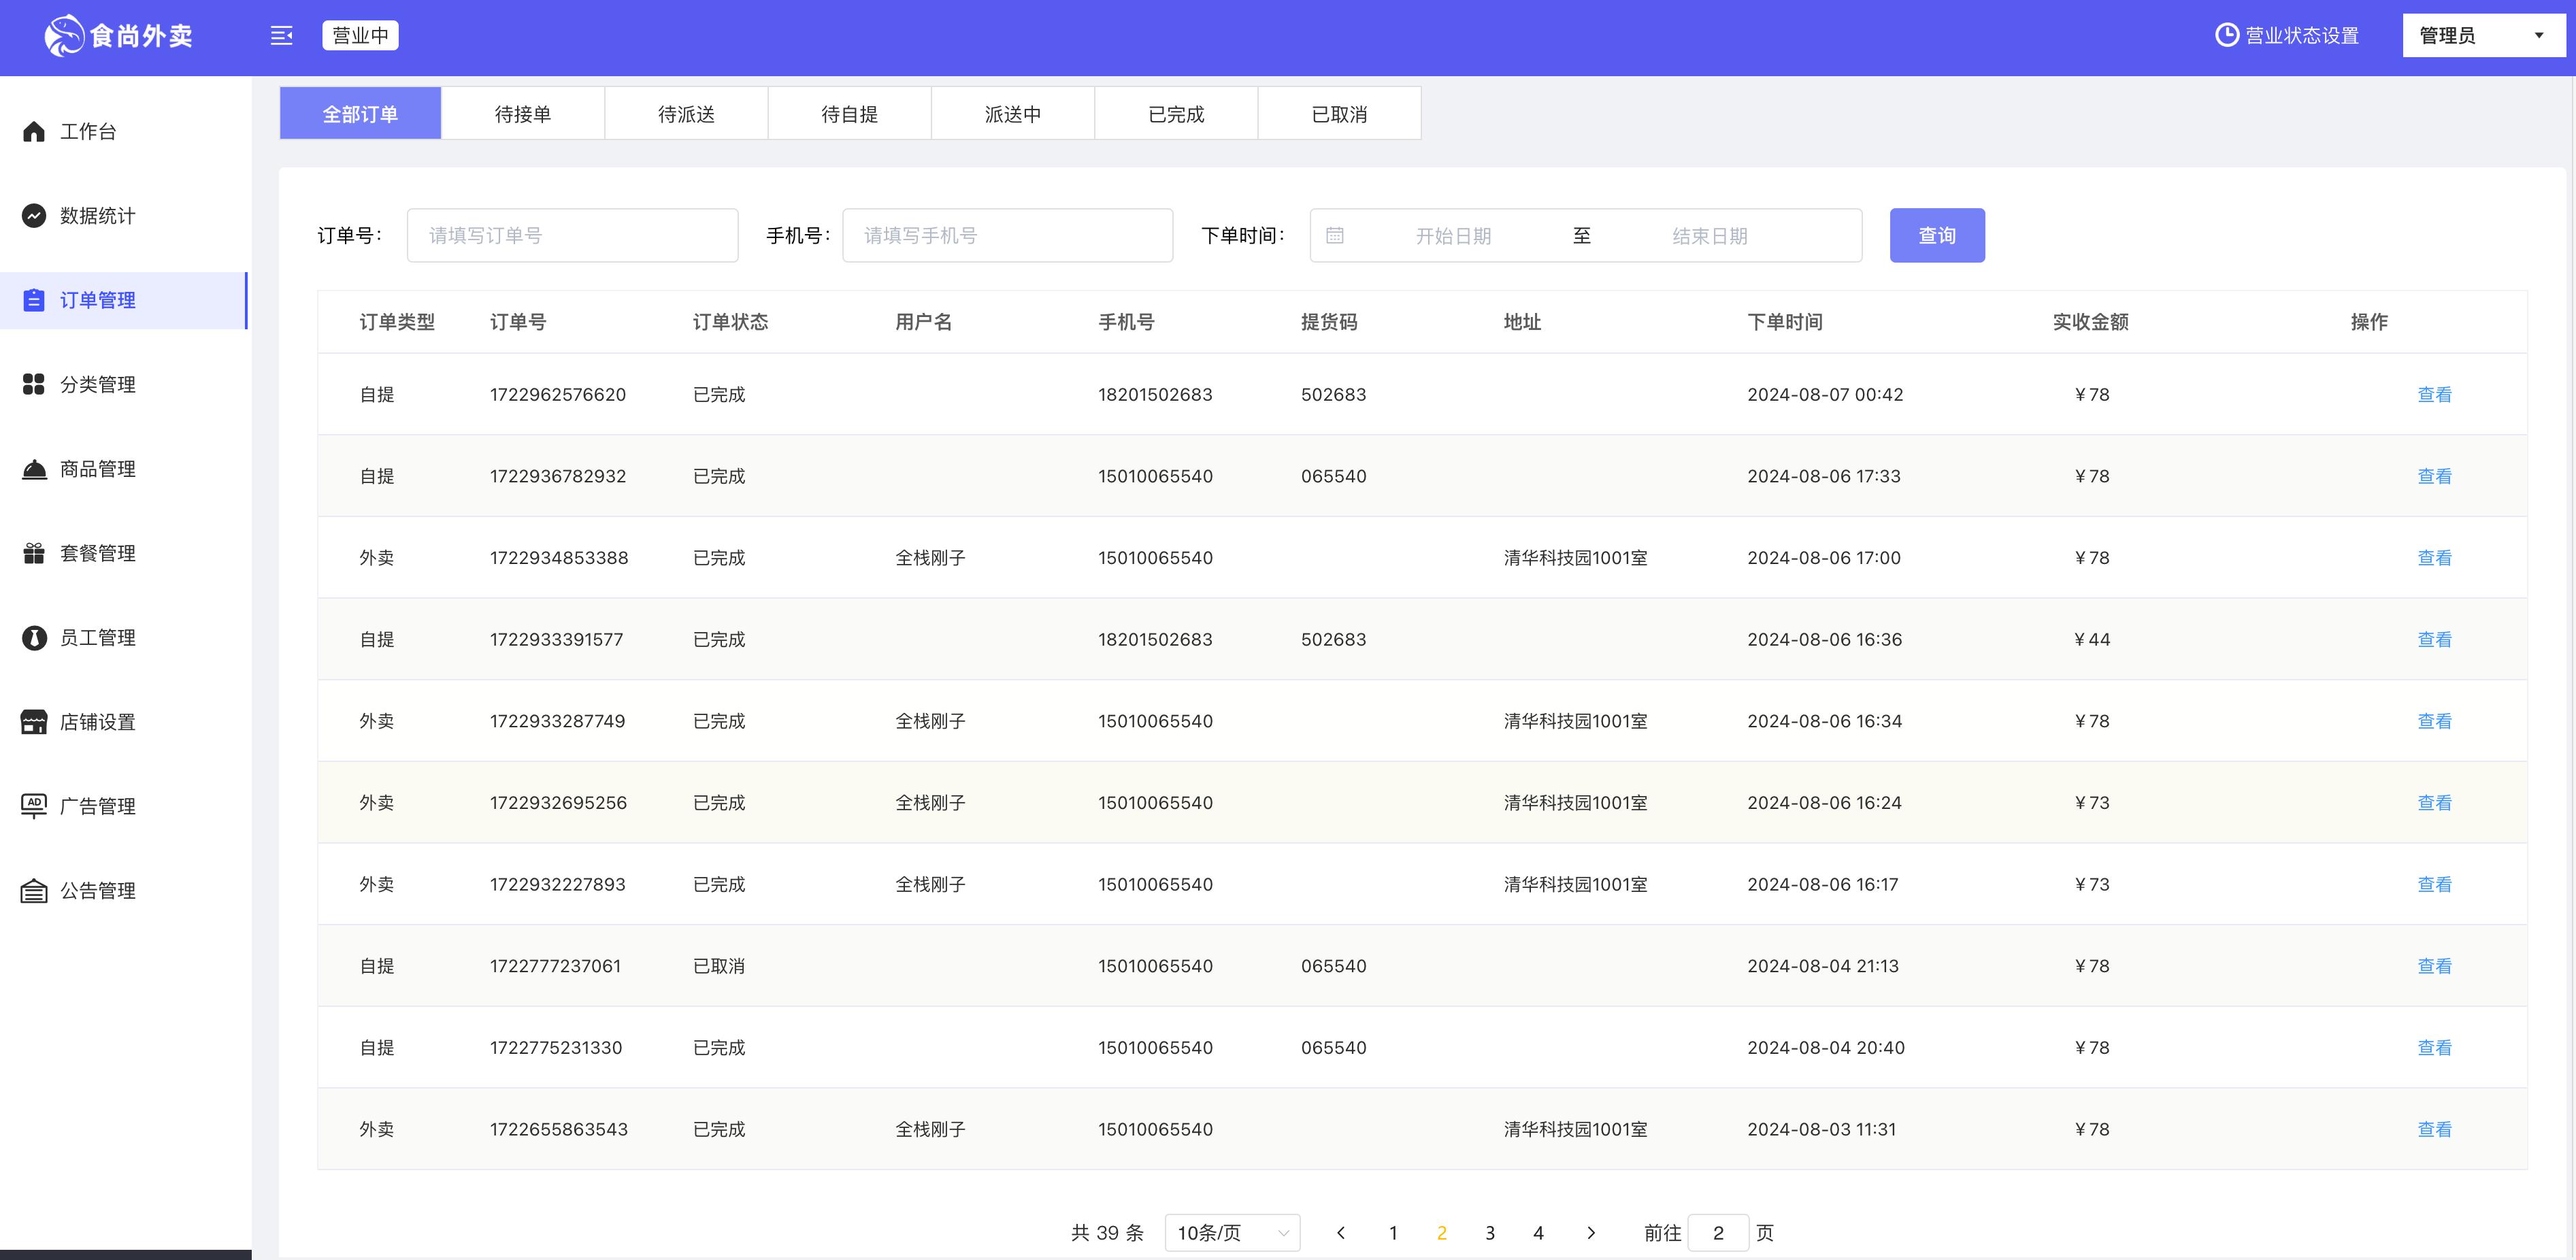Select the 已取消 cancelled orders tab
The width and height of the screenshot is (2576, 1260).
pyautogui.click(x=1339, y=113)
